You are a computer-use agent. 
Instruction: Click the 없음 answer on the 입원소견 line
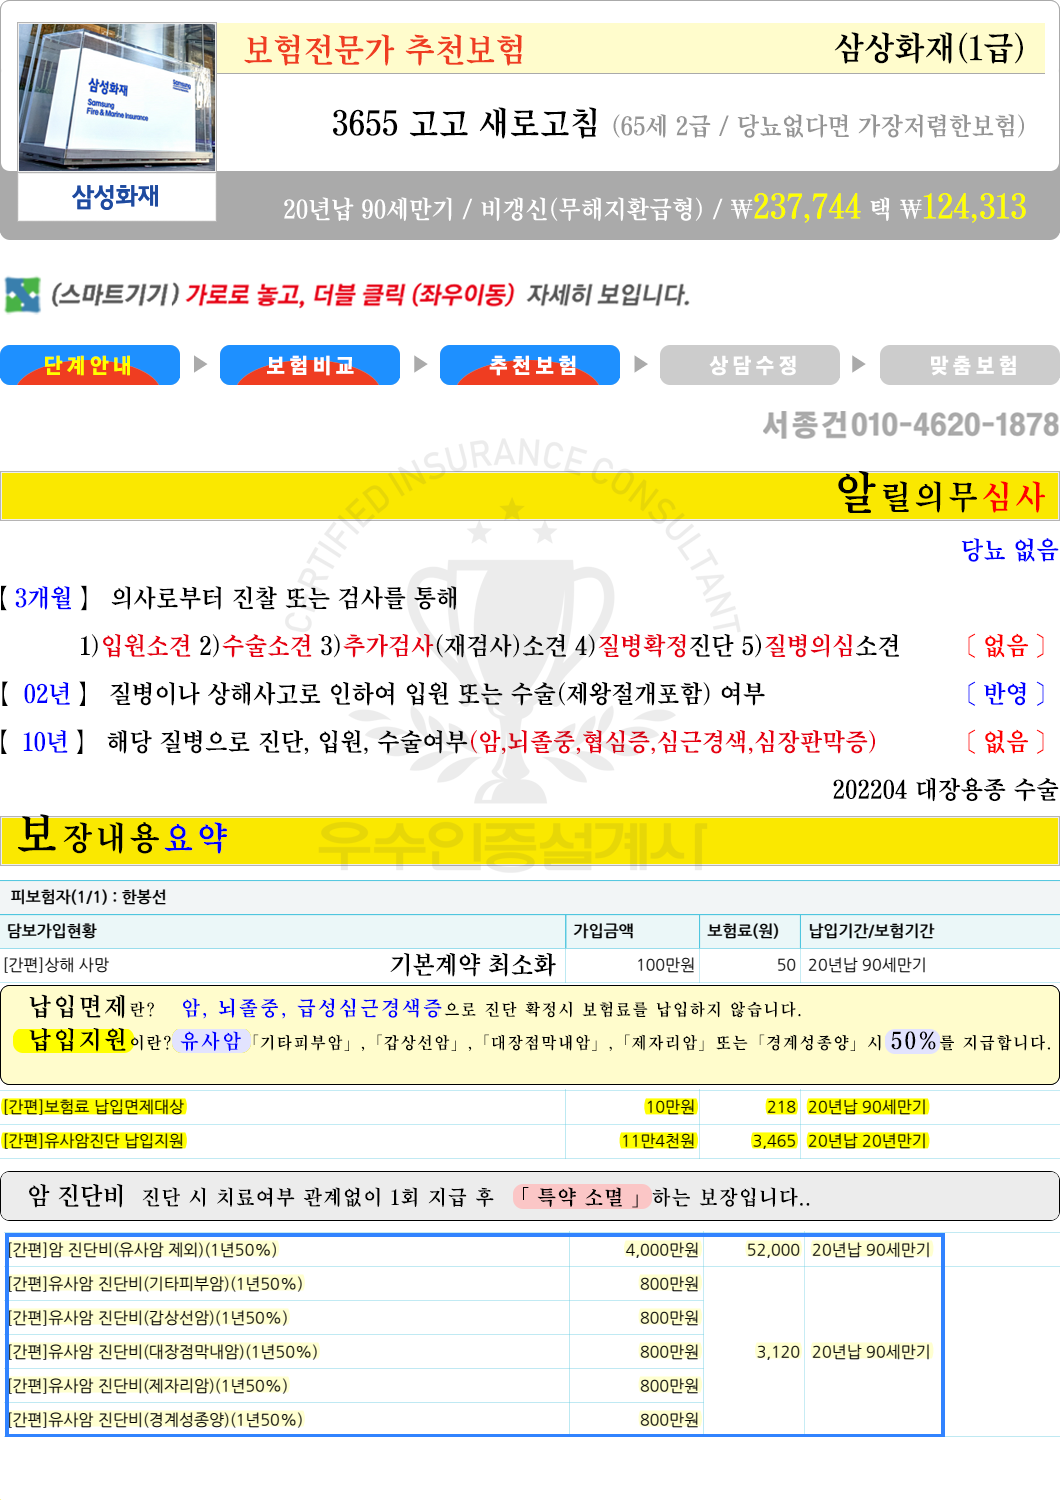tap(1006, 646)
